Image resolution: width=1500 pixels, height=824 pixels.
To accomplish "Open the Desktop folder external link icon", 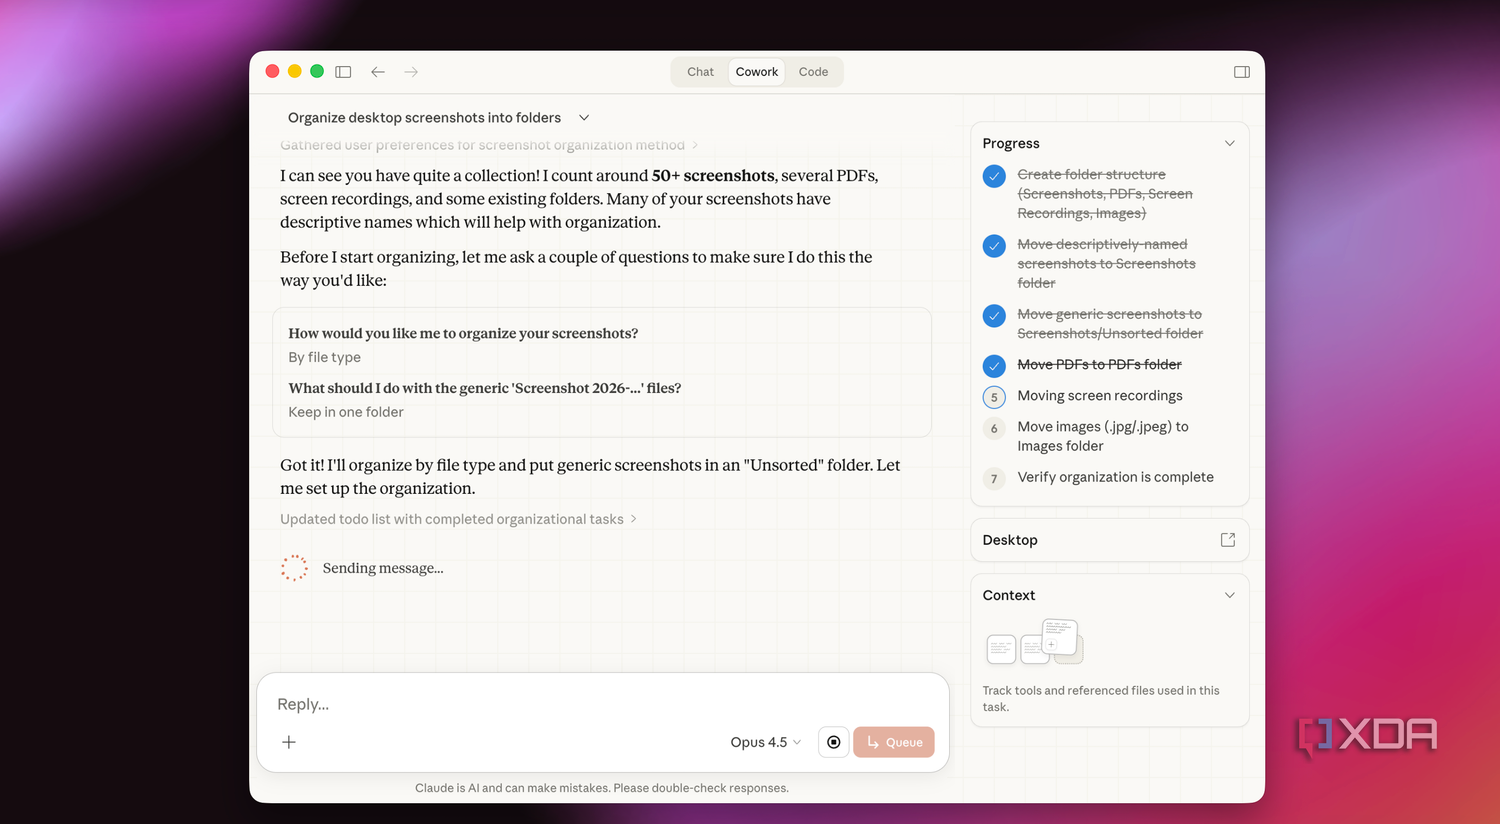I will coord(1228,540).
